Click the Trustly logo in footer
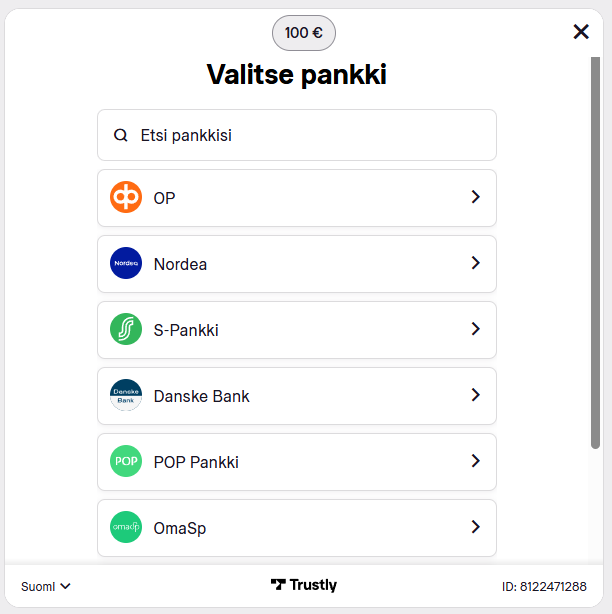Viewport: 612px width, 614px height. coord(304,586)
